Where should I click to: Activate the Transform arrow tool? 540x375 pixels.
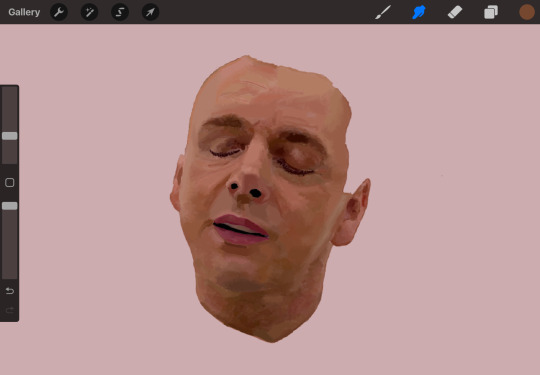click(x=150, y=12)
